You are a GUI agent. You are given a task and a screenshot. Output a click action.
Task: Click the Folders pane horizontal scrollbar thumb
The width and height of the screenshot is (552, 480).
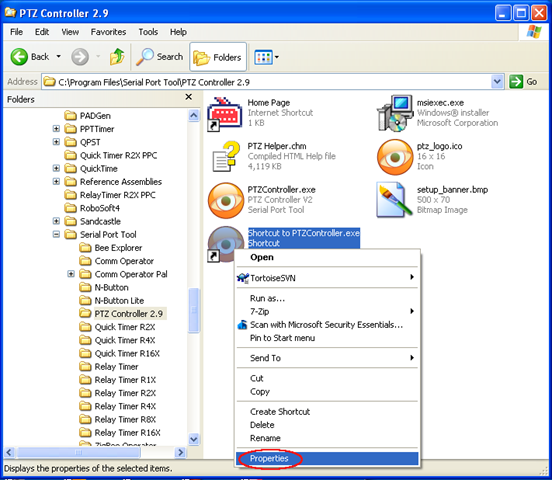click(79, 452)
